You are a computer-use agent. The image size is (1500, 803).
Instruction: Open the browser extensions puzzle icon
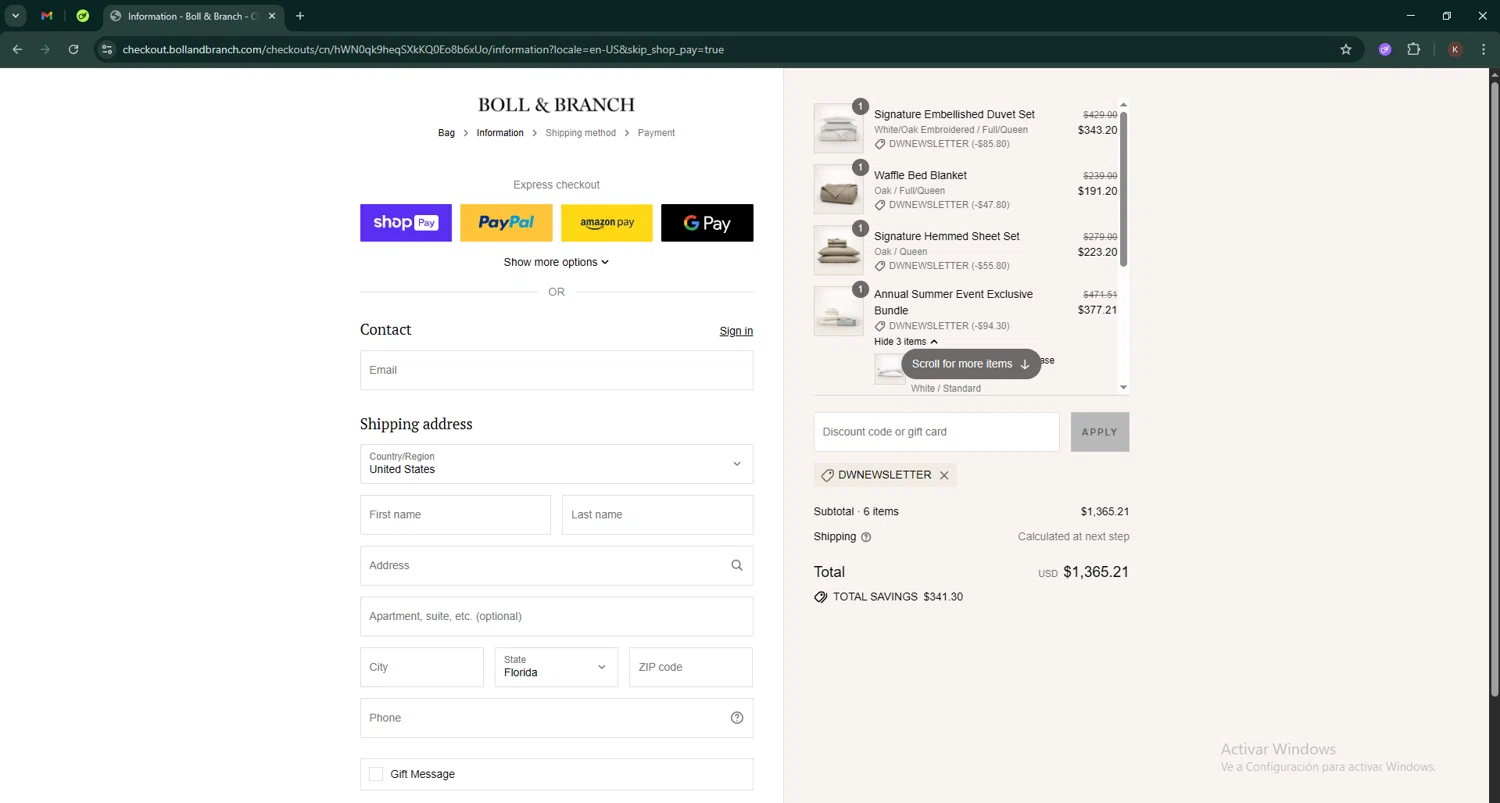[1413, 49]
